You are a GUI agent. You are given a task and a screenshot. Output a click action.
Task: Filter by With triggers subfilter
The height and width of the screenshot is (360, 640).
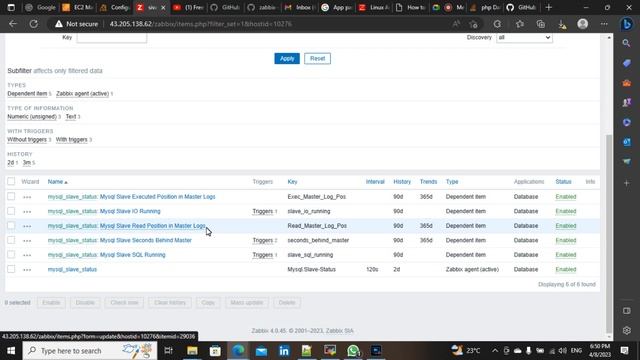71,140
